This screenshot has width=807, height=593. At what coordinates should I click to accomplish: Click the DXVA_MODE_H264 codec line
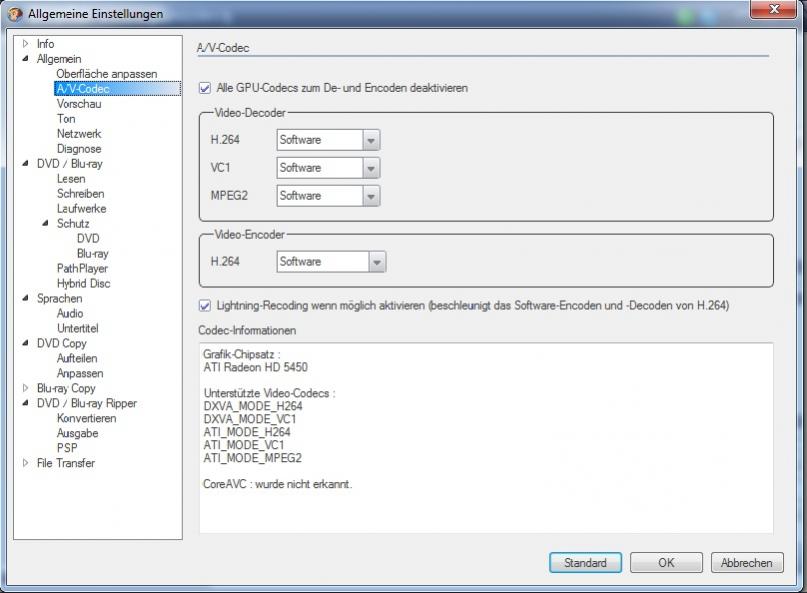tap(253, 406)
